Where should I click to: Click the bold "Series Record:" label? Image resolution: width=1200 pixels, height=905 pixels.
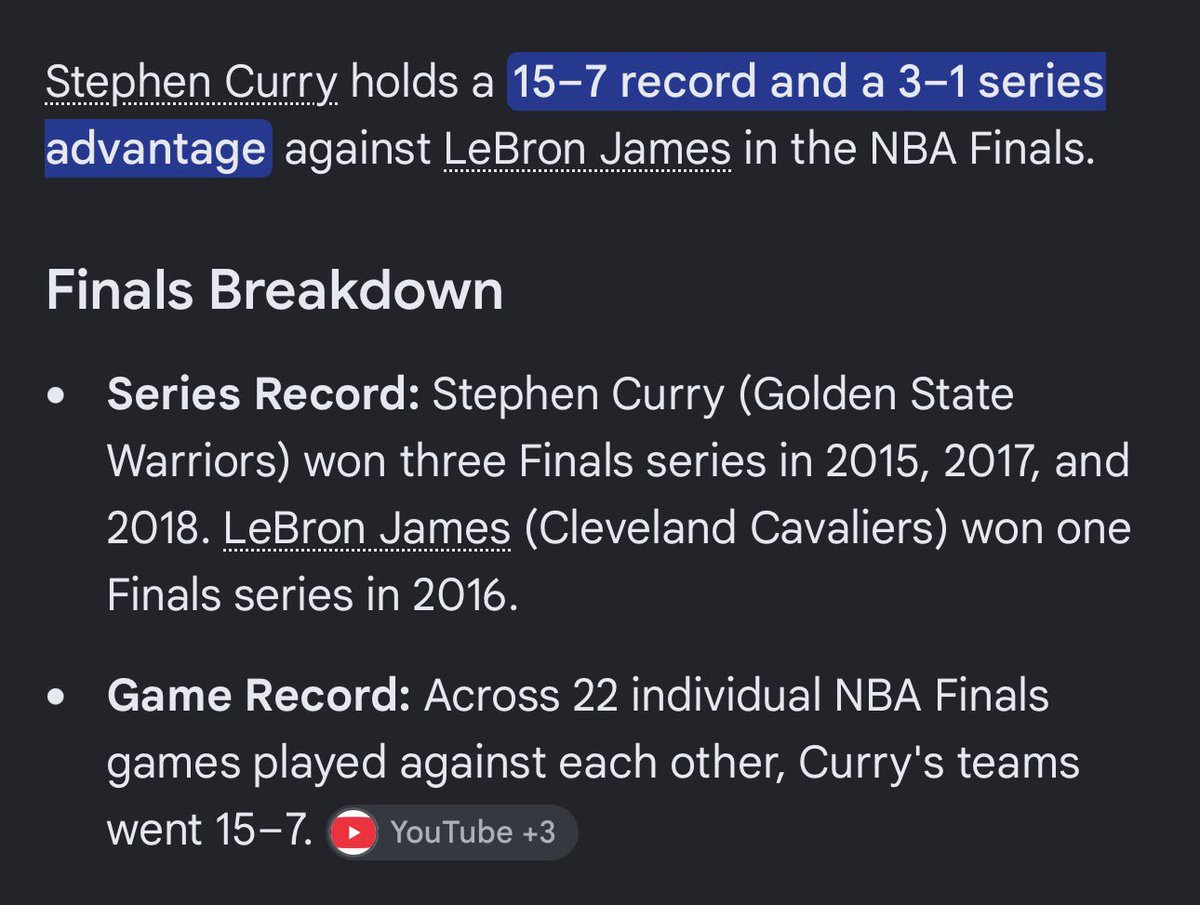(x=263, y=395)
